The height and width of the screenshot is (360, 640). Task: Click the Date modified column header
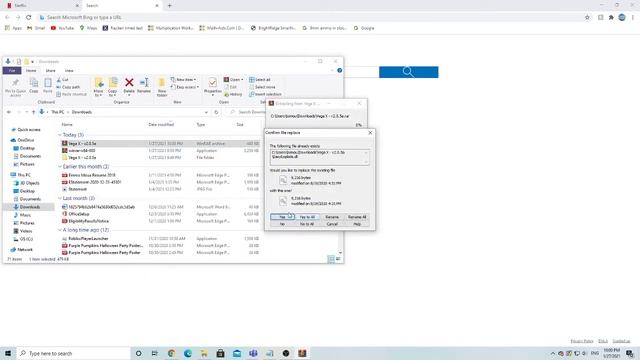coord(161,124)
